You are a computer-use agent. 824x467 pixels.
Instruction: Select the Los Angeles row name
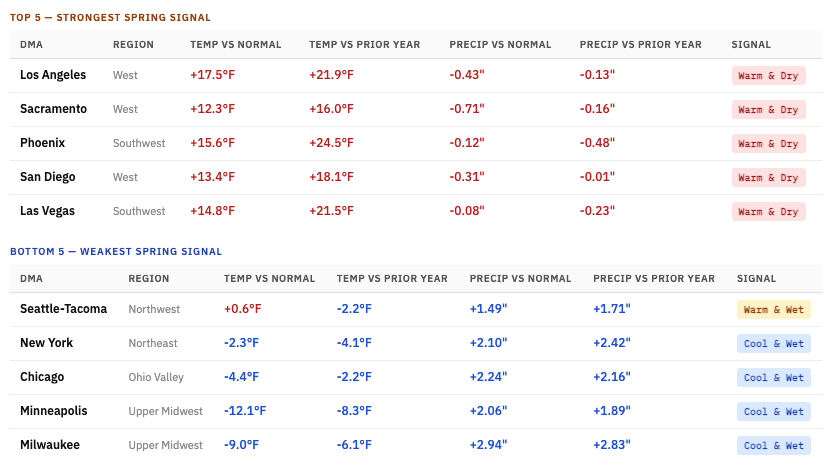tap(53, 75)
